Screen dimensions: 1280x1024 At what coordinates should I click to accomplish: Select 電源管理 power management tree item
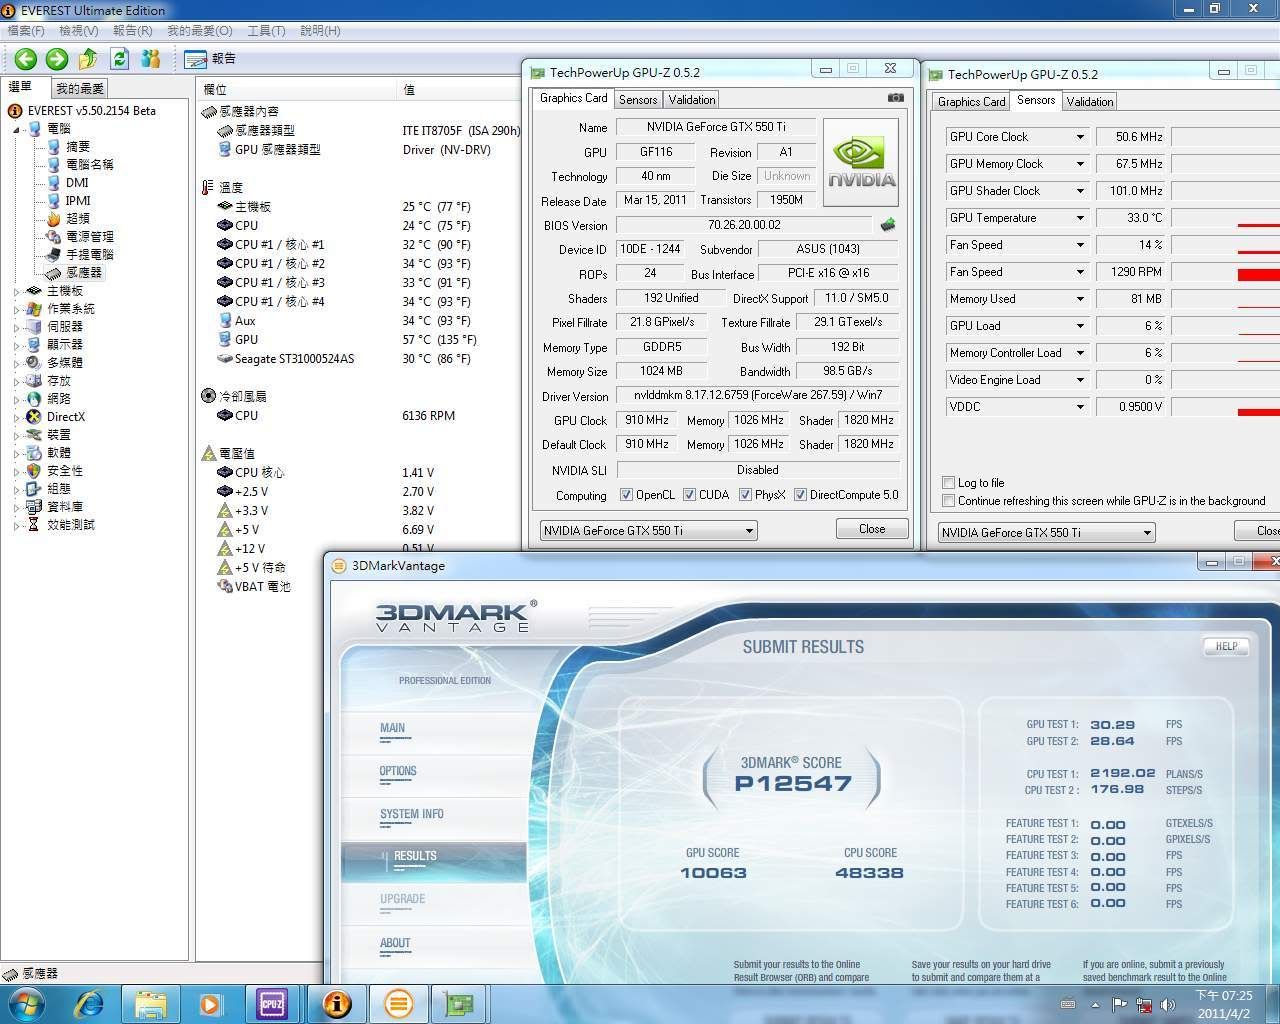(x=89, y=236)
